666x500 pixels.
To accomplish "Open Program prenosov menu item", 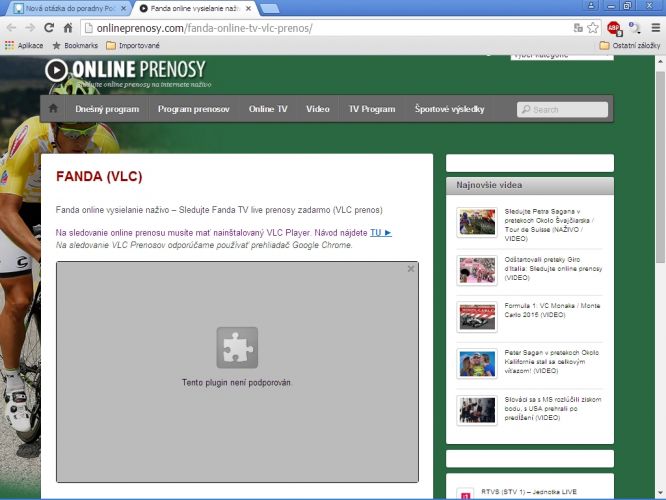I will click(194, 109).
